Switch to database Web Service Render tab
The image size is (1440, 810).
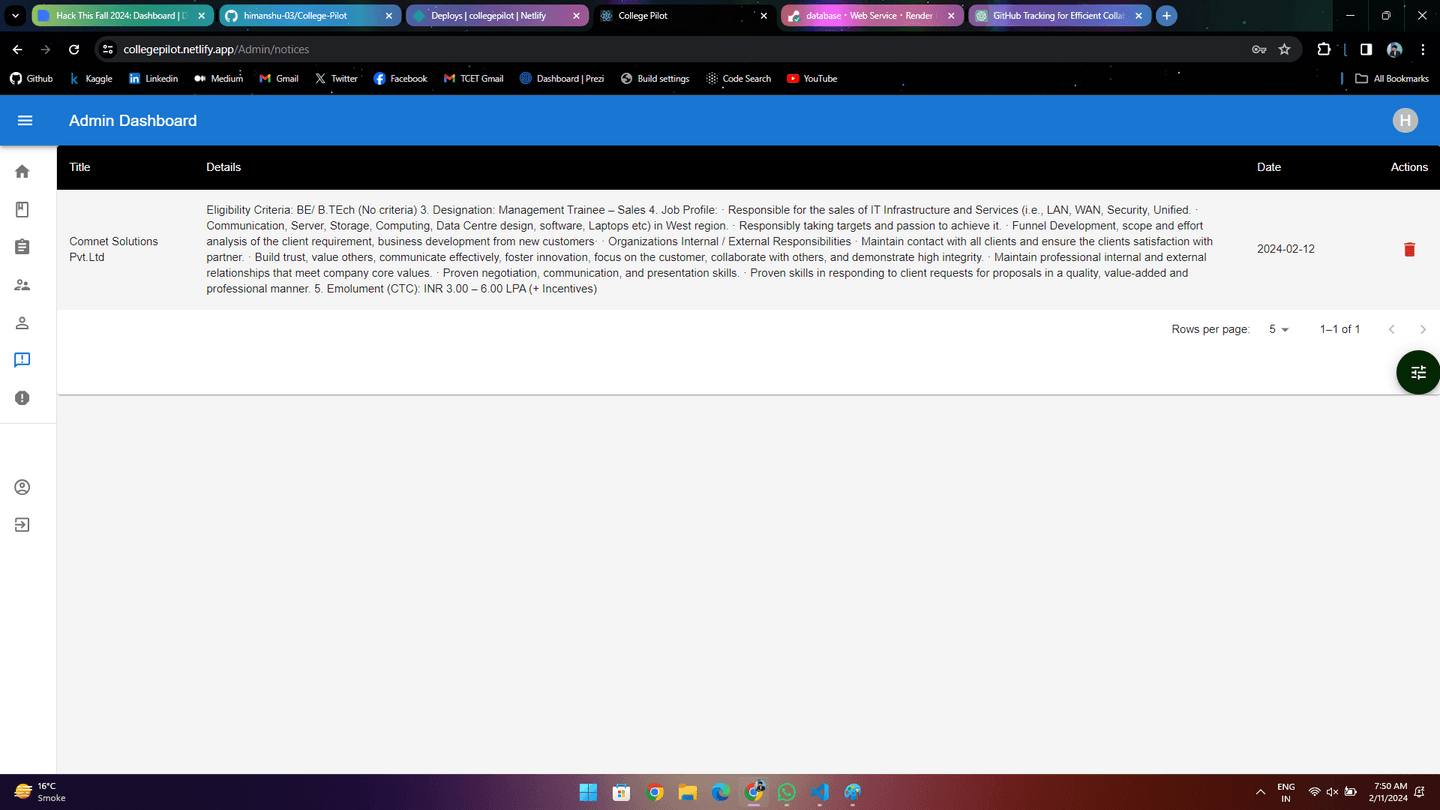[x=870, y=16]
